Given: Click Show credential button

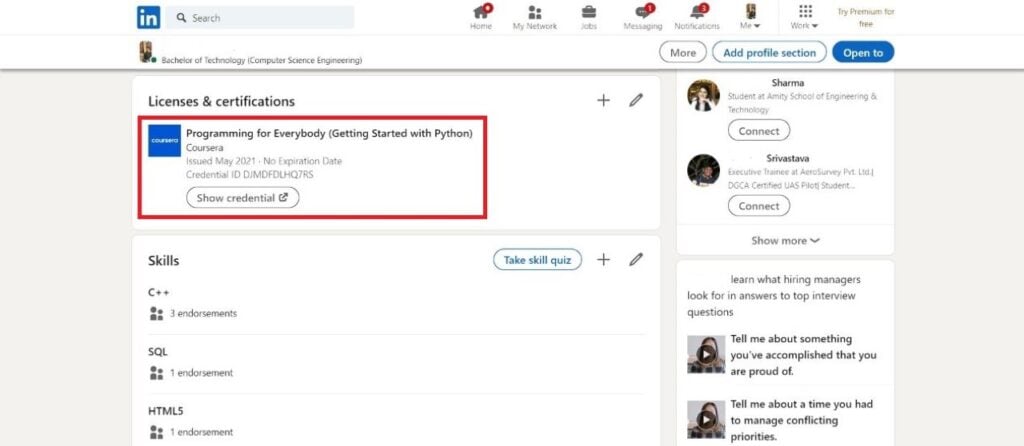Looking at the screenshot, I should (242, 197).
